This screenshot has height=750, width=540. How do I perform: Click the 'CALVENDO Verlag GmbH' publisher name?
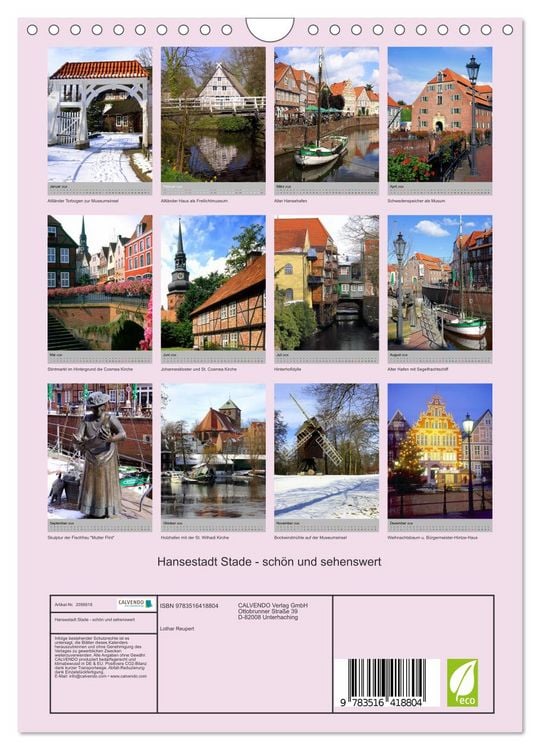click(273, 605)
